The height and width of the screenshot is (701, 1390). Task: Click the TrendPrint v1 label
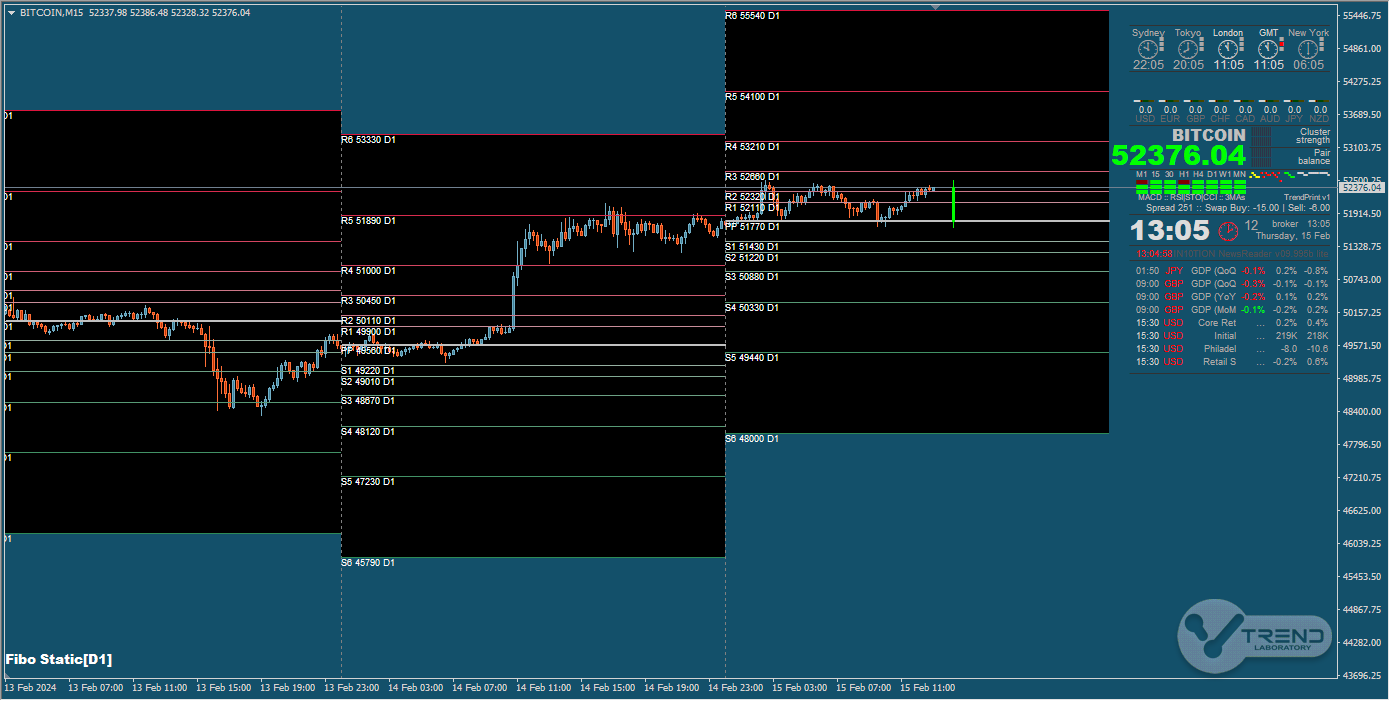[1306, 197]
